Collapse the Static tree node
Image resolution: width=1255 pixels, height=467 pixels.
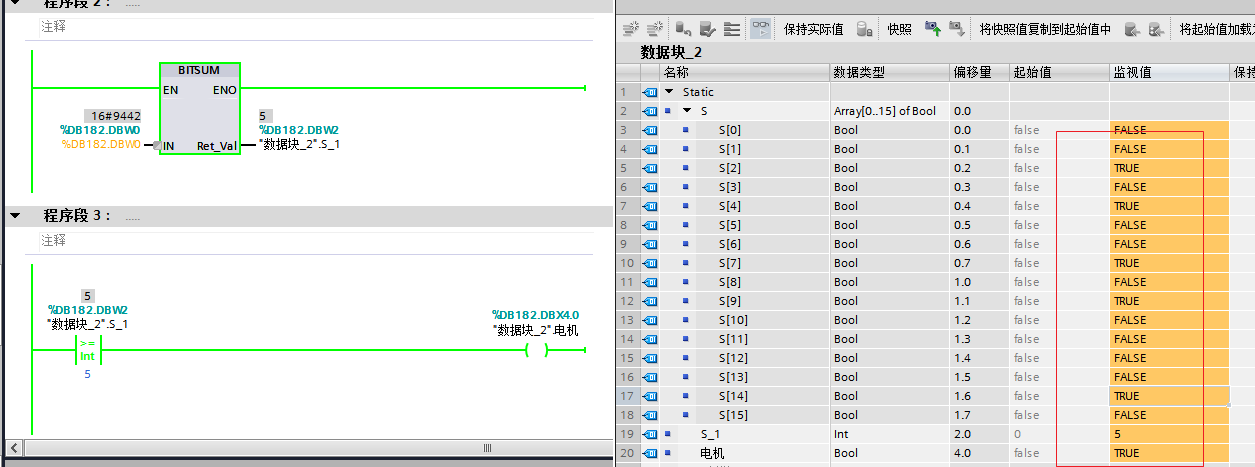tap(669, 92)
